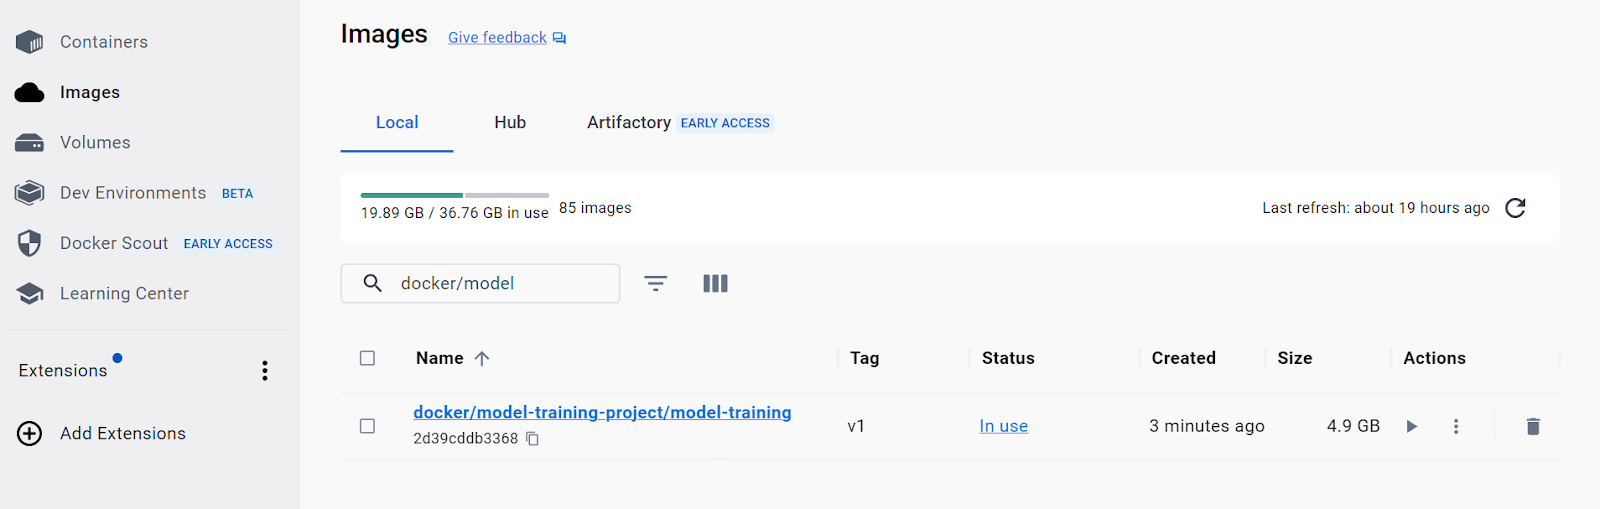
Task: Open Extensions three-dot menu
Action: click(265, 371)
